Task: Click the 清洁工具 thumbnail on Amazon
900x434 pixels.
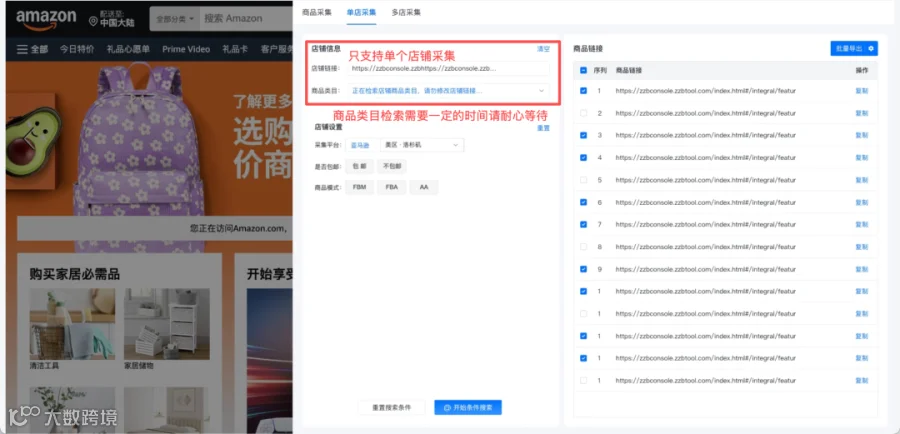Action: tap(72, 324)
